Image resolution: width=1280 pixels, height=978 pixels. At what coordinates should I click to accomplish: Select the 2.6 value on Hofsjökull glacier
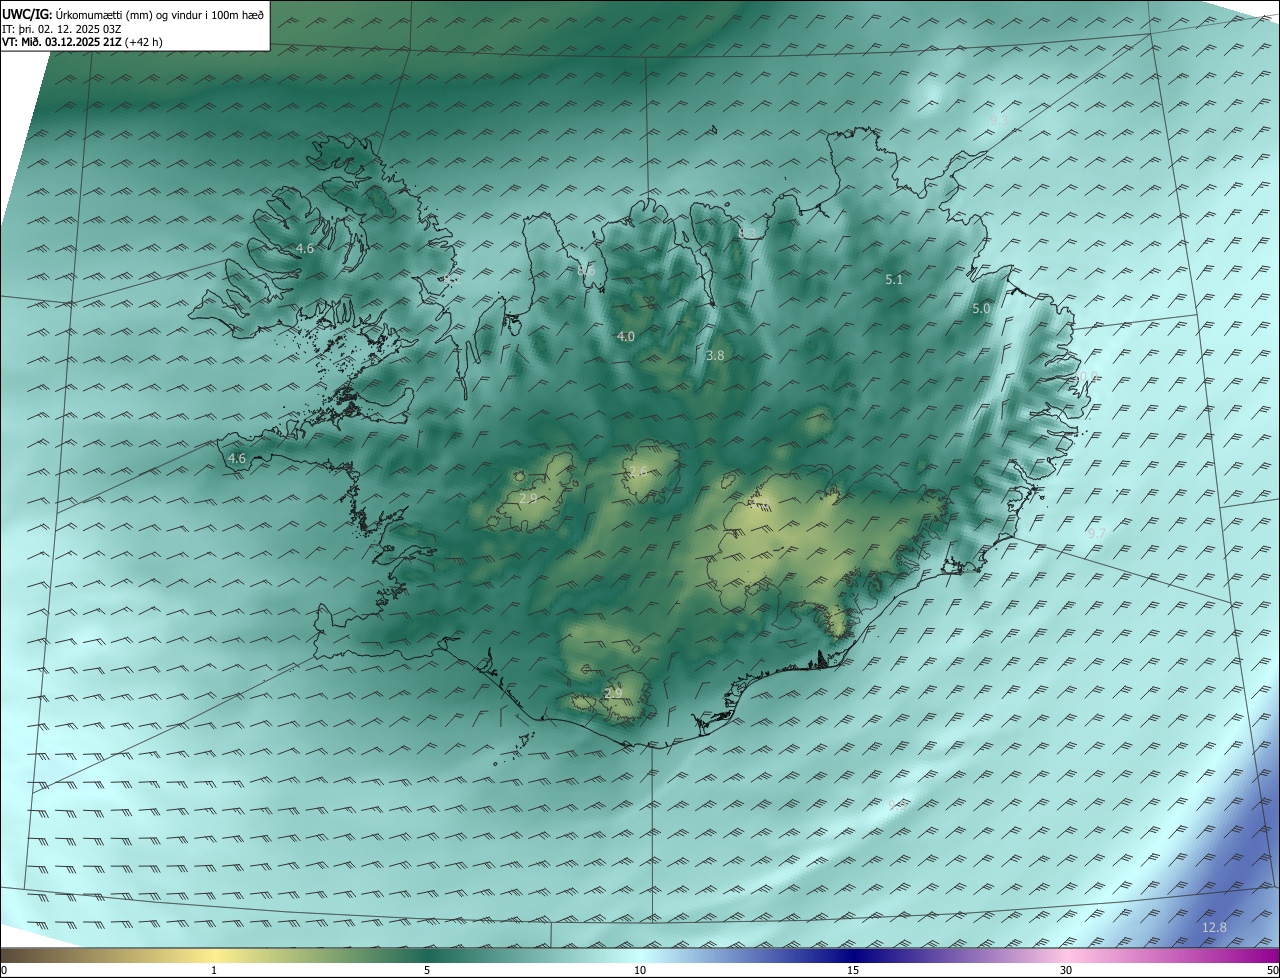(637, 471)
